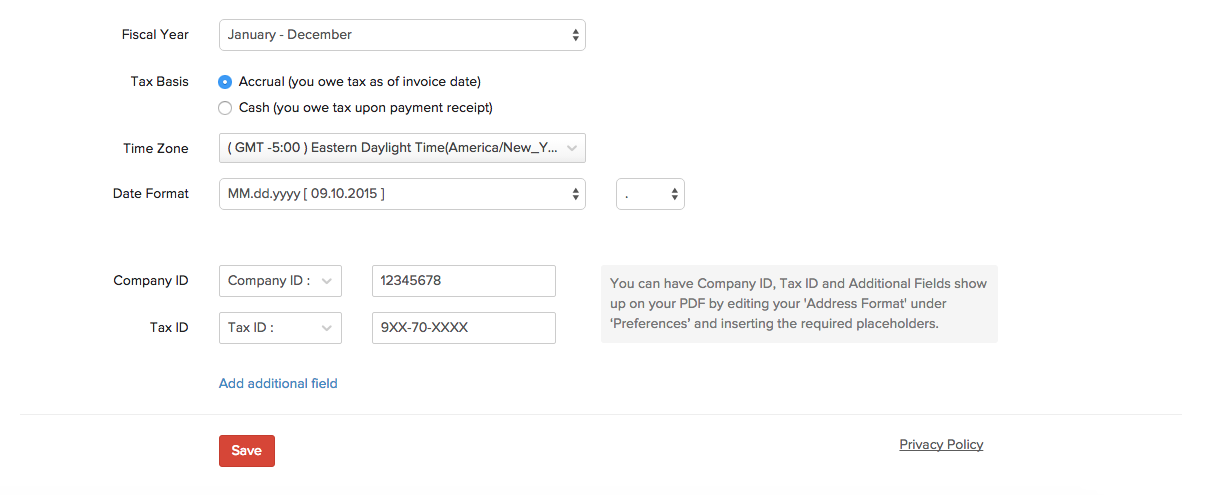Screen dimensions: 1213x495
Task: Select the Cash tax basis option
Action: click(x=225, y=108)
